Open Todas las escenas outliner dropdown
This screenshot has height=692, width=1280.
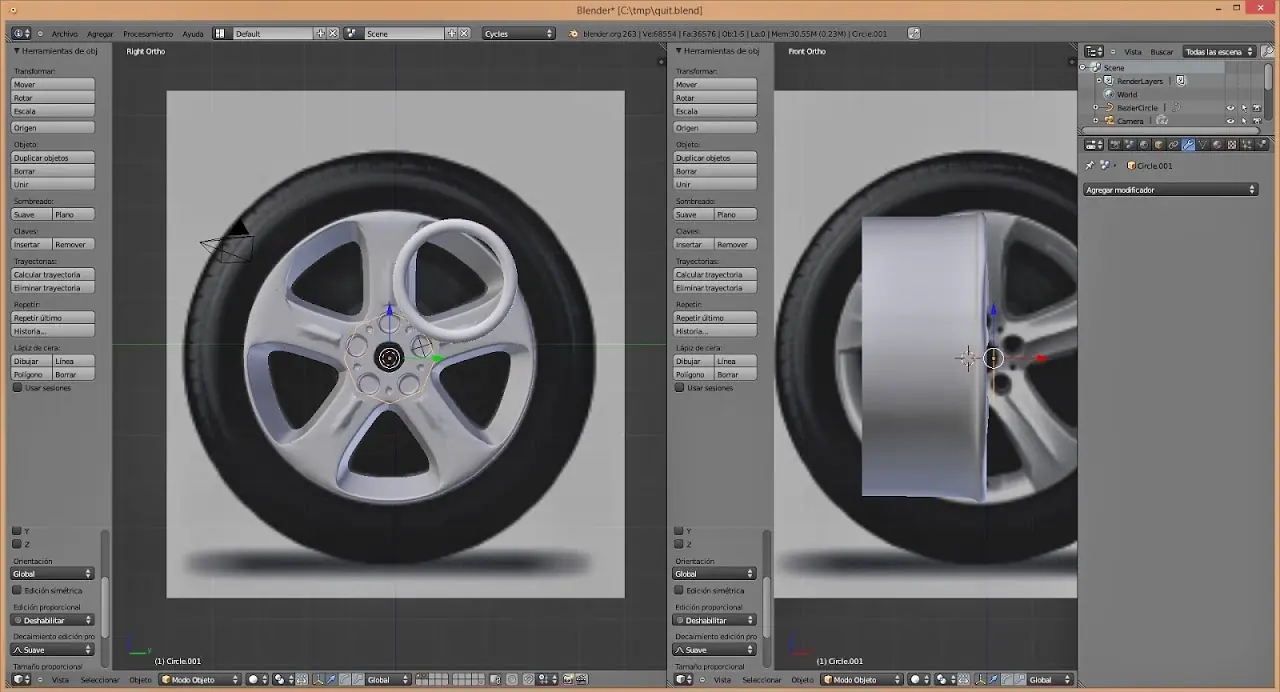tap(1219, 51)
